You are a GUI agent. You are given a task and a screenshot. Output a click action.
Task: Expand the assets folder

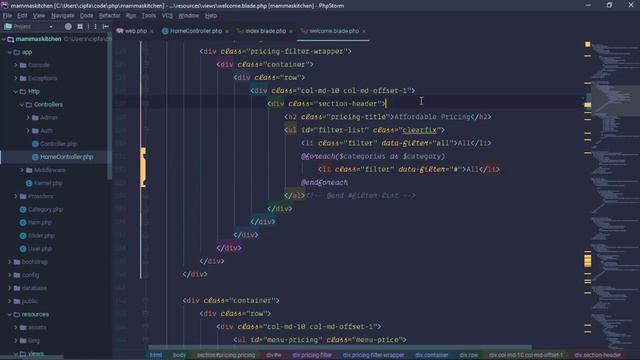(x=16, y=327)
